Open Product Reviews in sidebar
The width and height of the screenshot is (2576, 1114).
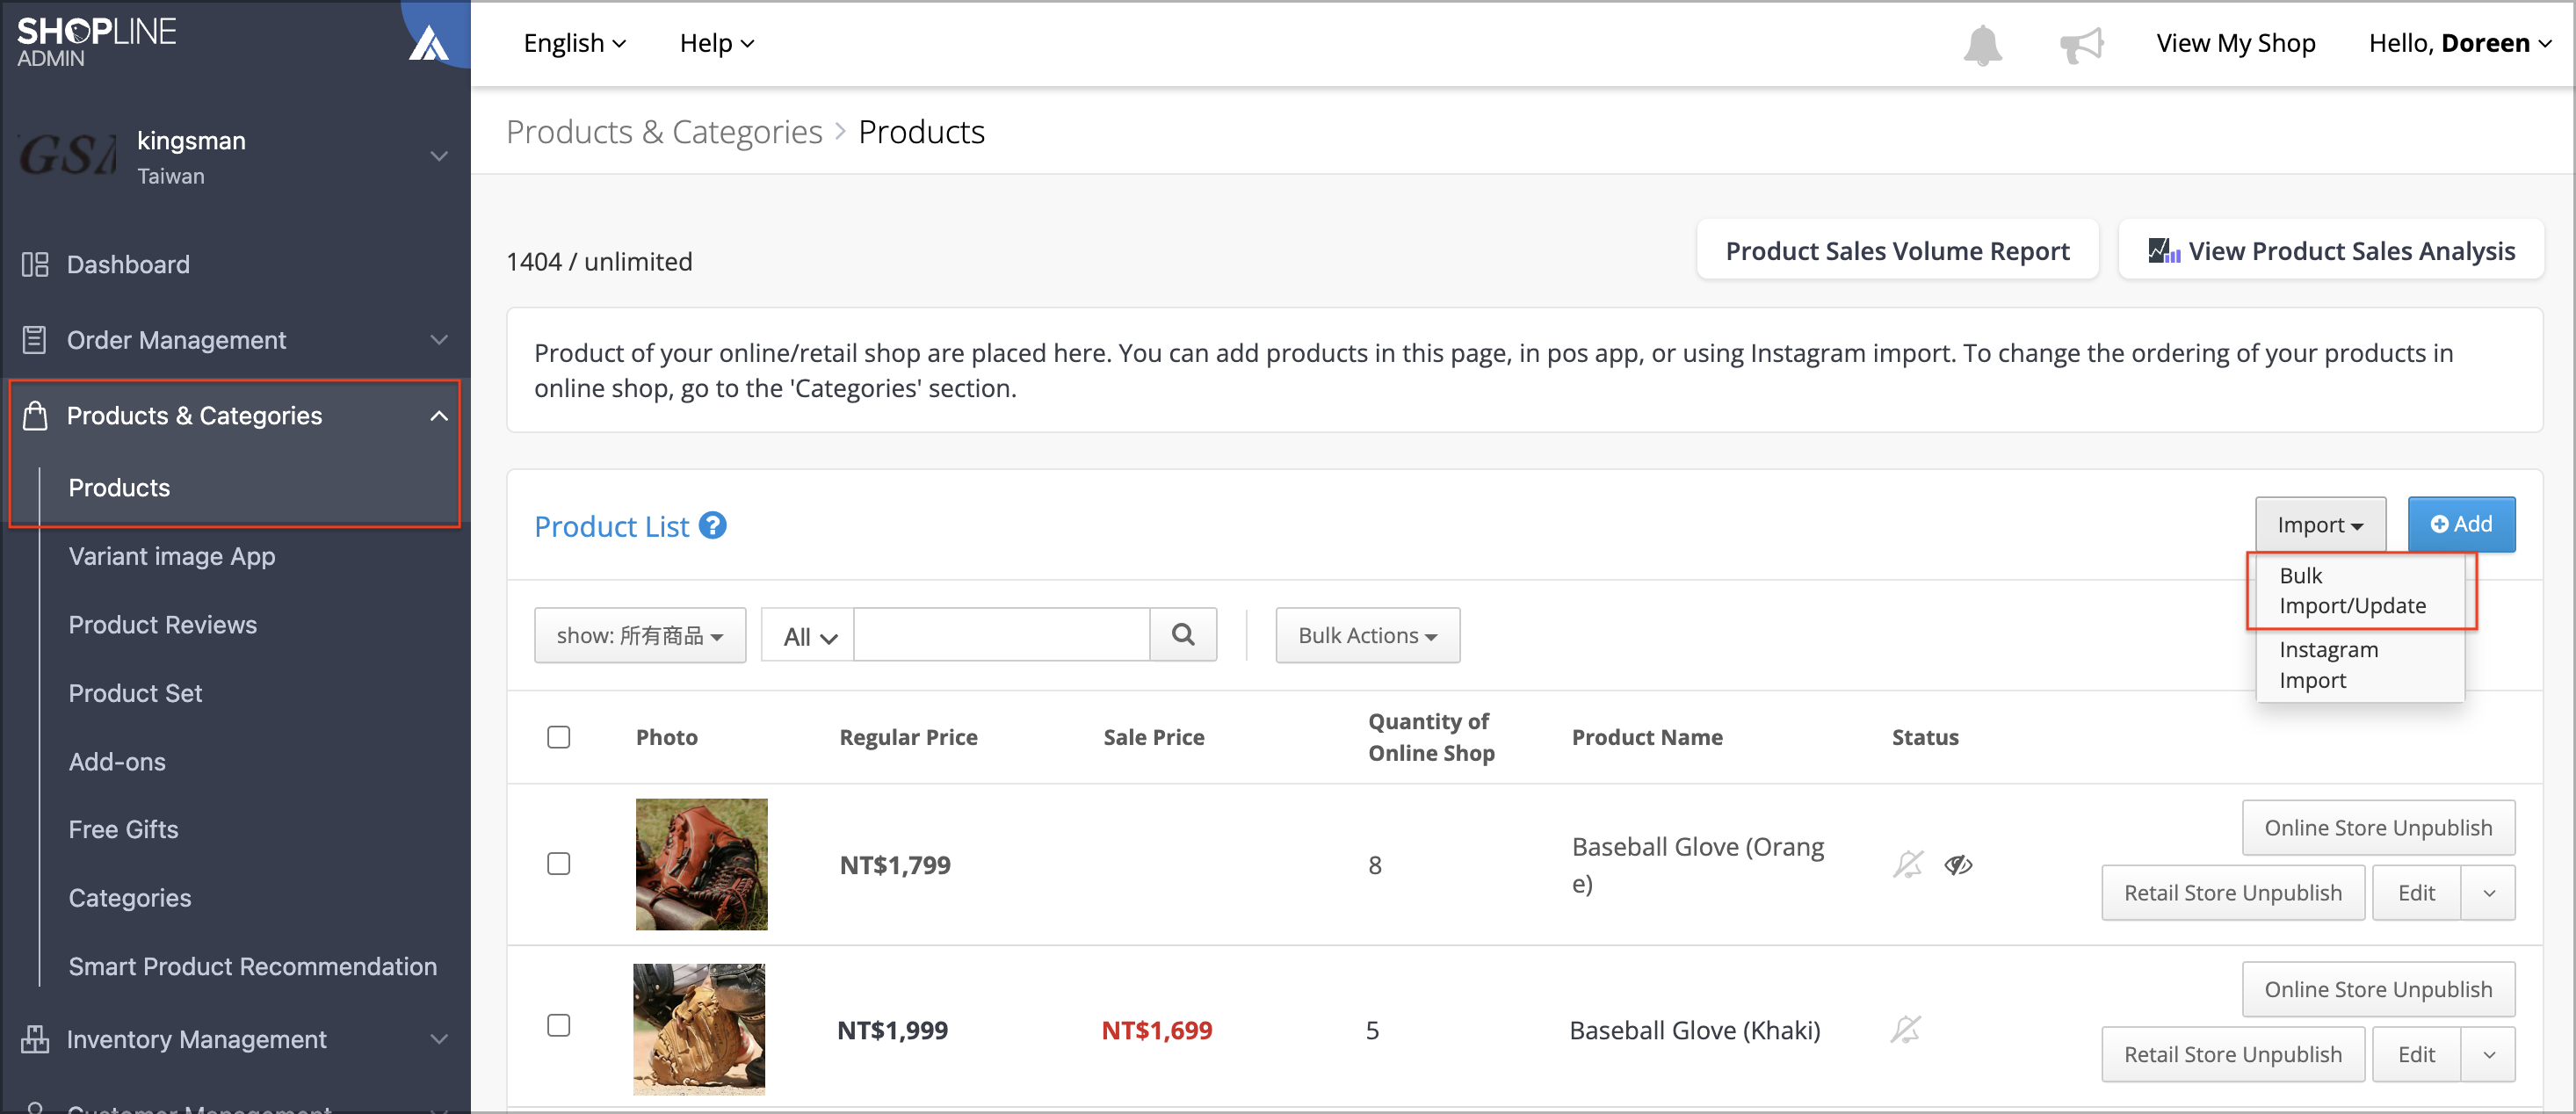coord(163,624)
